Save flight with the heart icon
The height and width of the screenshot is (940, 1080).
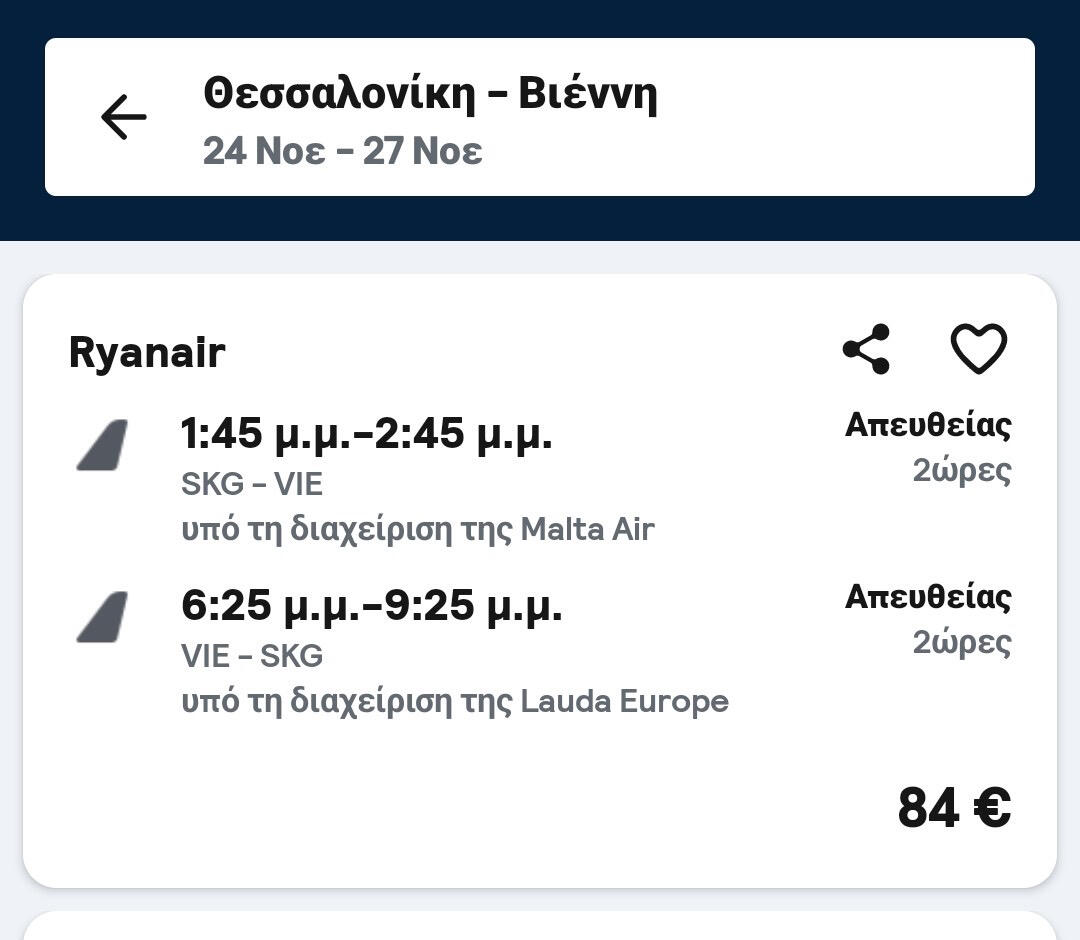coord(978,349)
